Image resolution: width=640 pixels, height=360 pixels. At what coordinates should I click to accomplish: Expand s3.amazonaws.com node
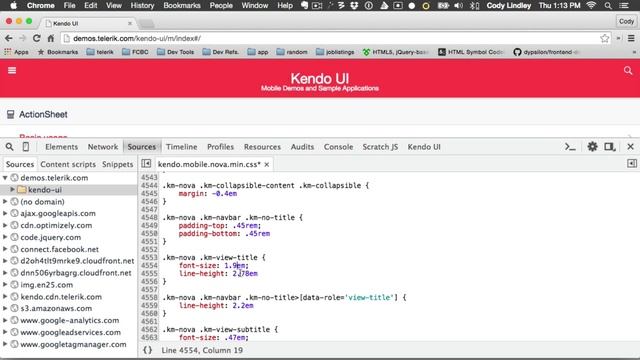click(x=5, y=308)
